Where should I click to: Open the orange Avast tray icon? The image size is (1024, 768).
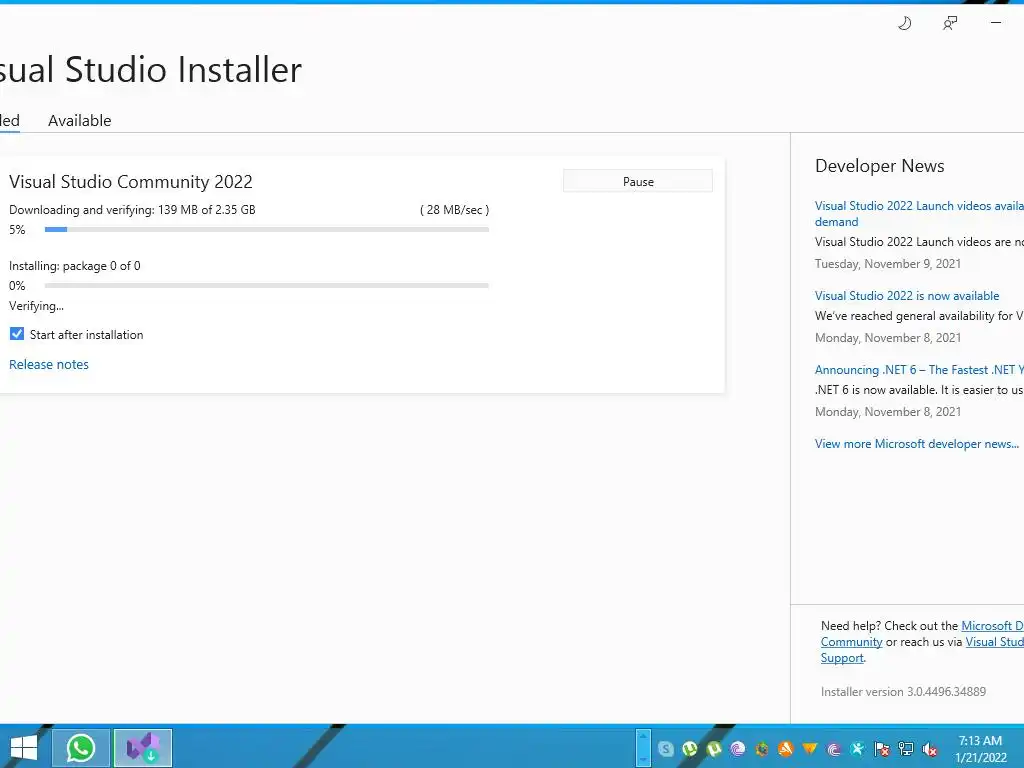[786, 749]
